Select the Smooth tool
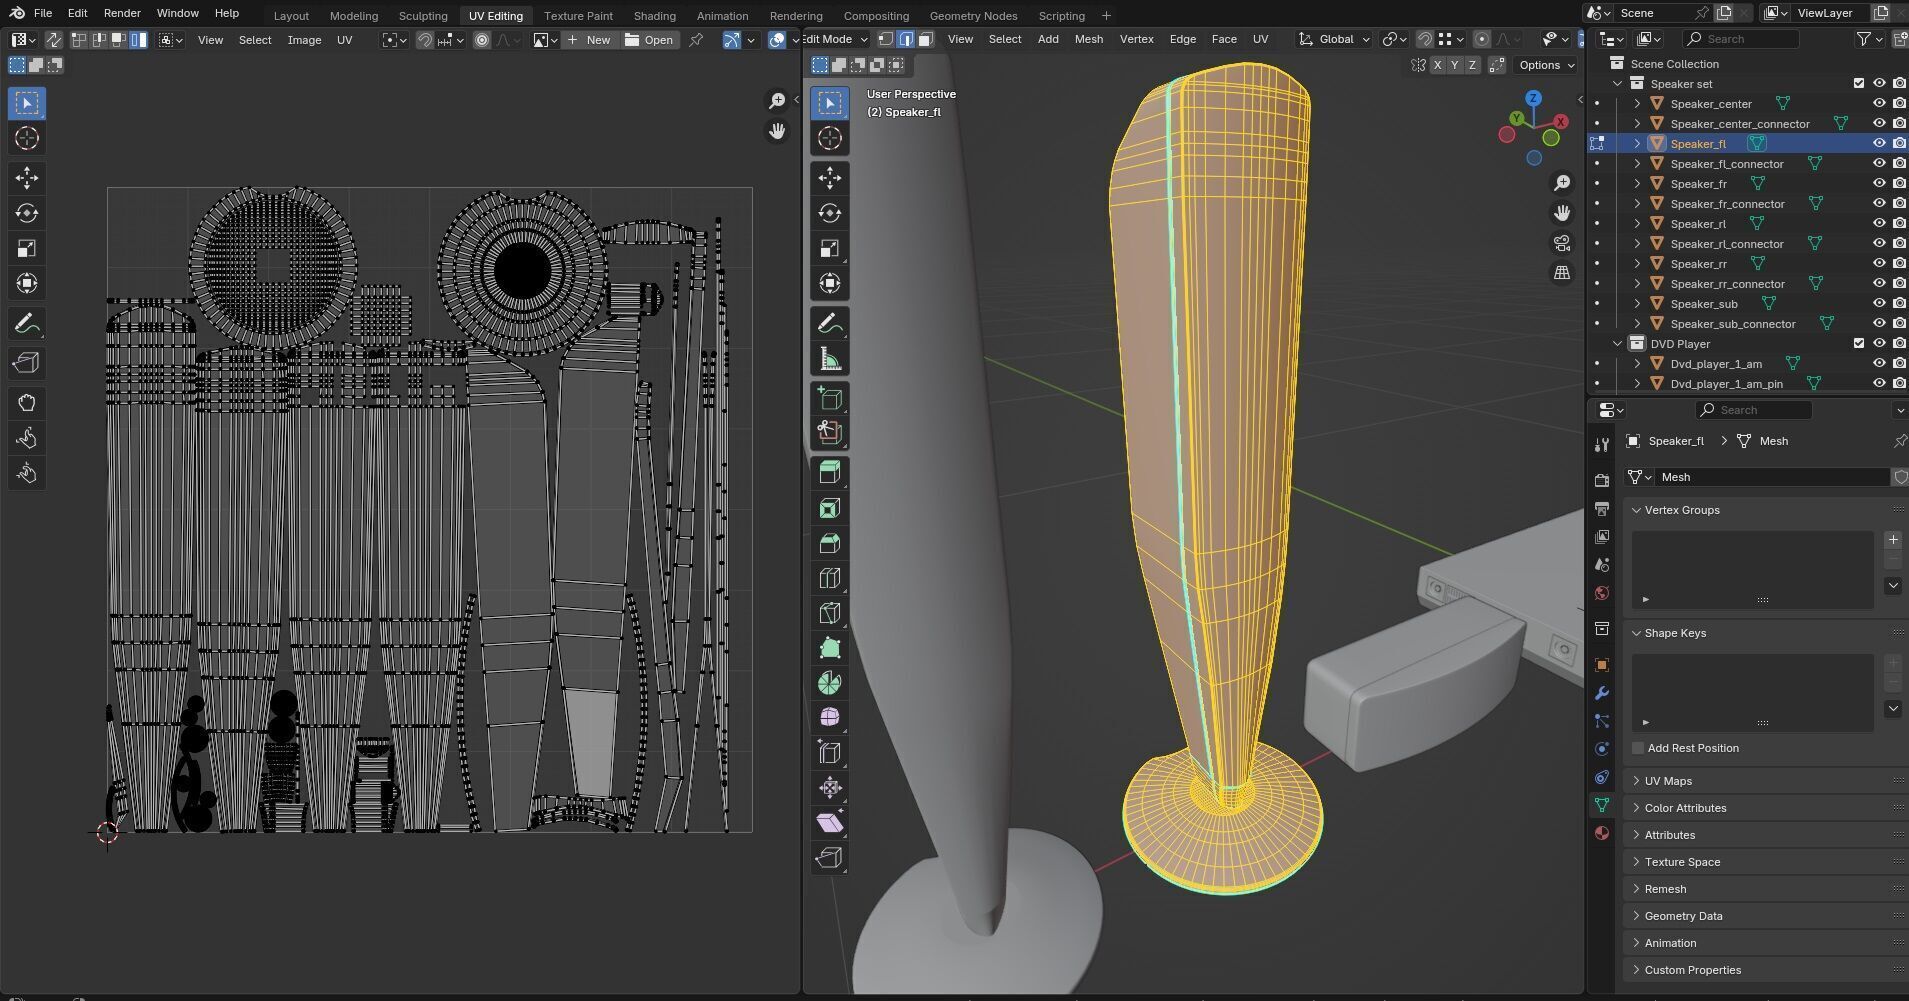Screen dimensions: 1909x1001 point(829,718)
